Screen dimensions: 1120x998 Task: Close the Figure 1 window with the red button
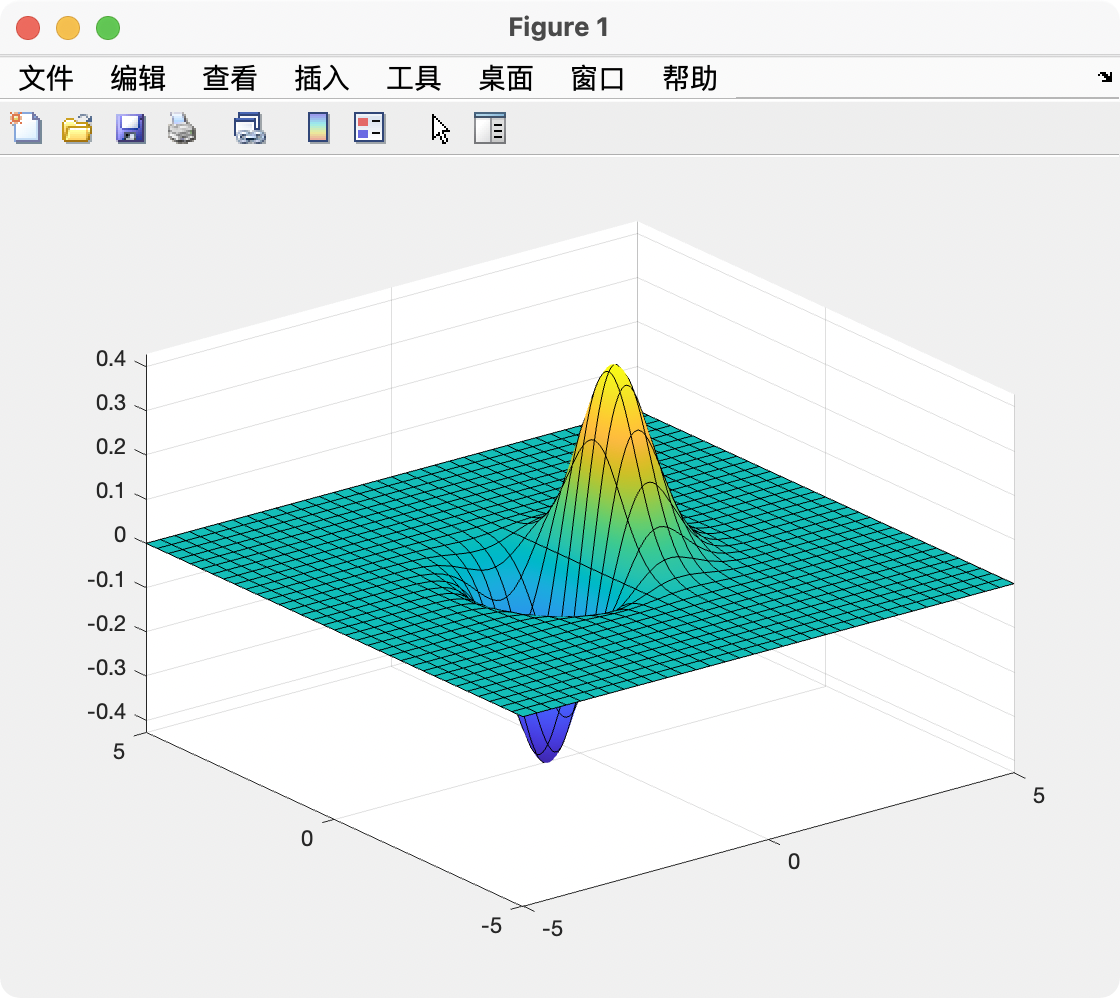tap(29, 28)
